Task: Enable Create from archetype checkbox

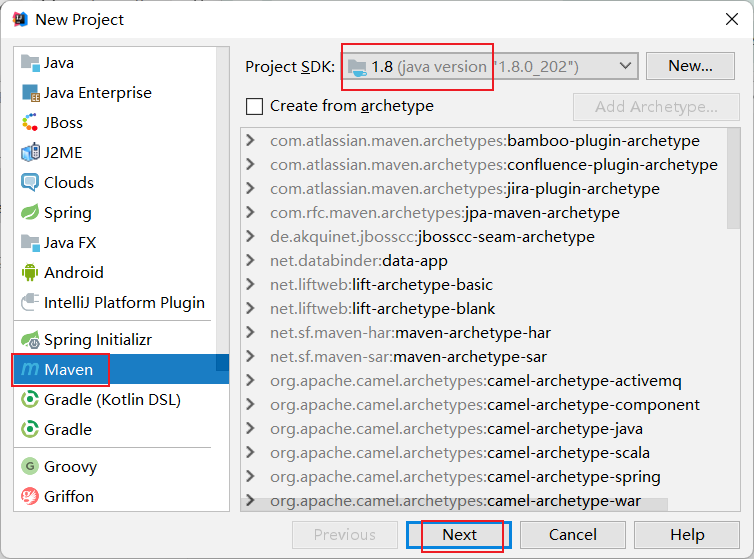Action: 254,106
